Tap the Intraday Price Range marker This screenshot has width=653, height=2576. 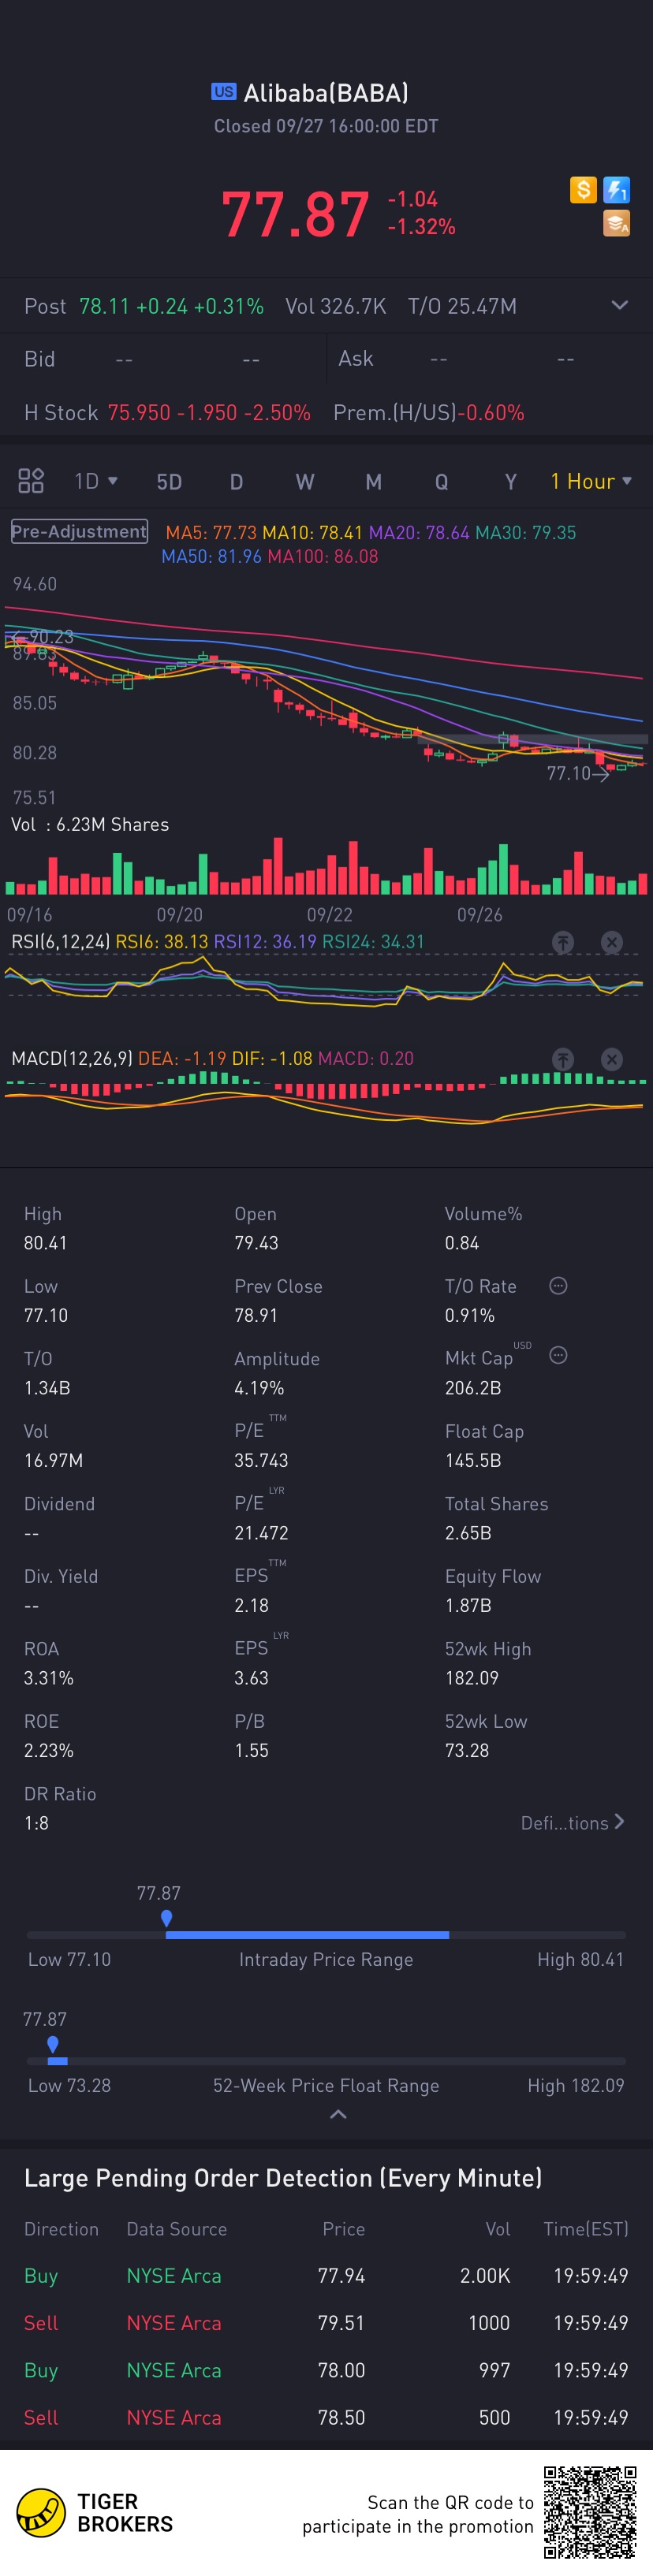(166, 1918)
